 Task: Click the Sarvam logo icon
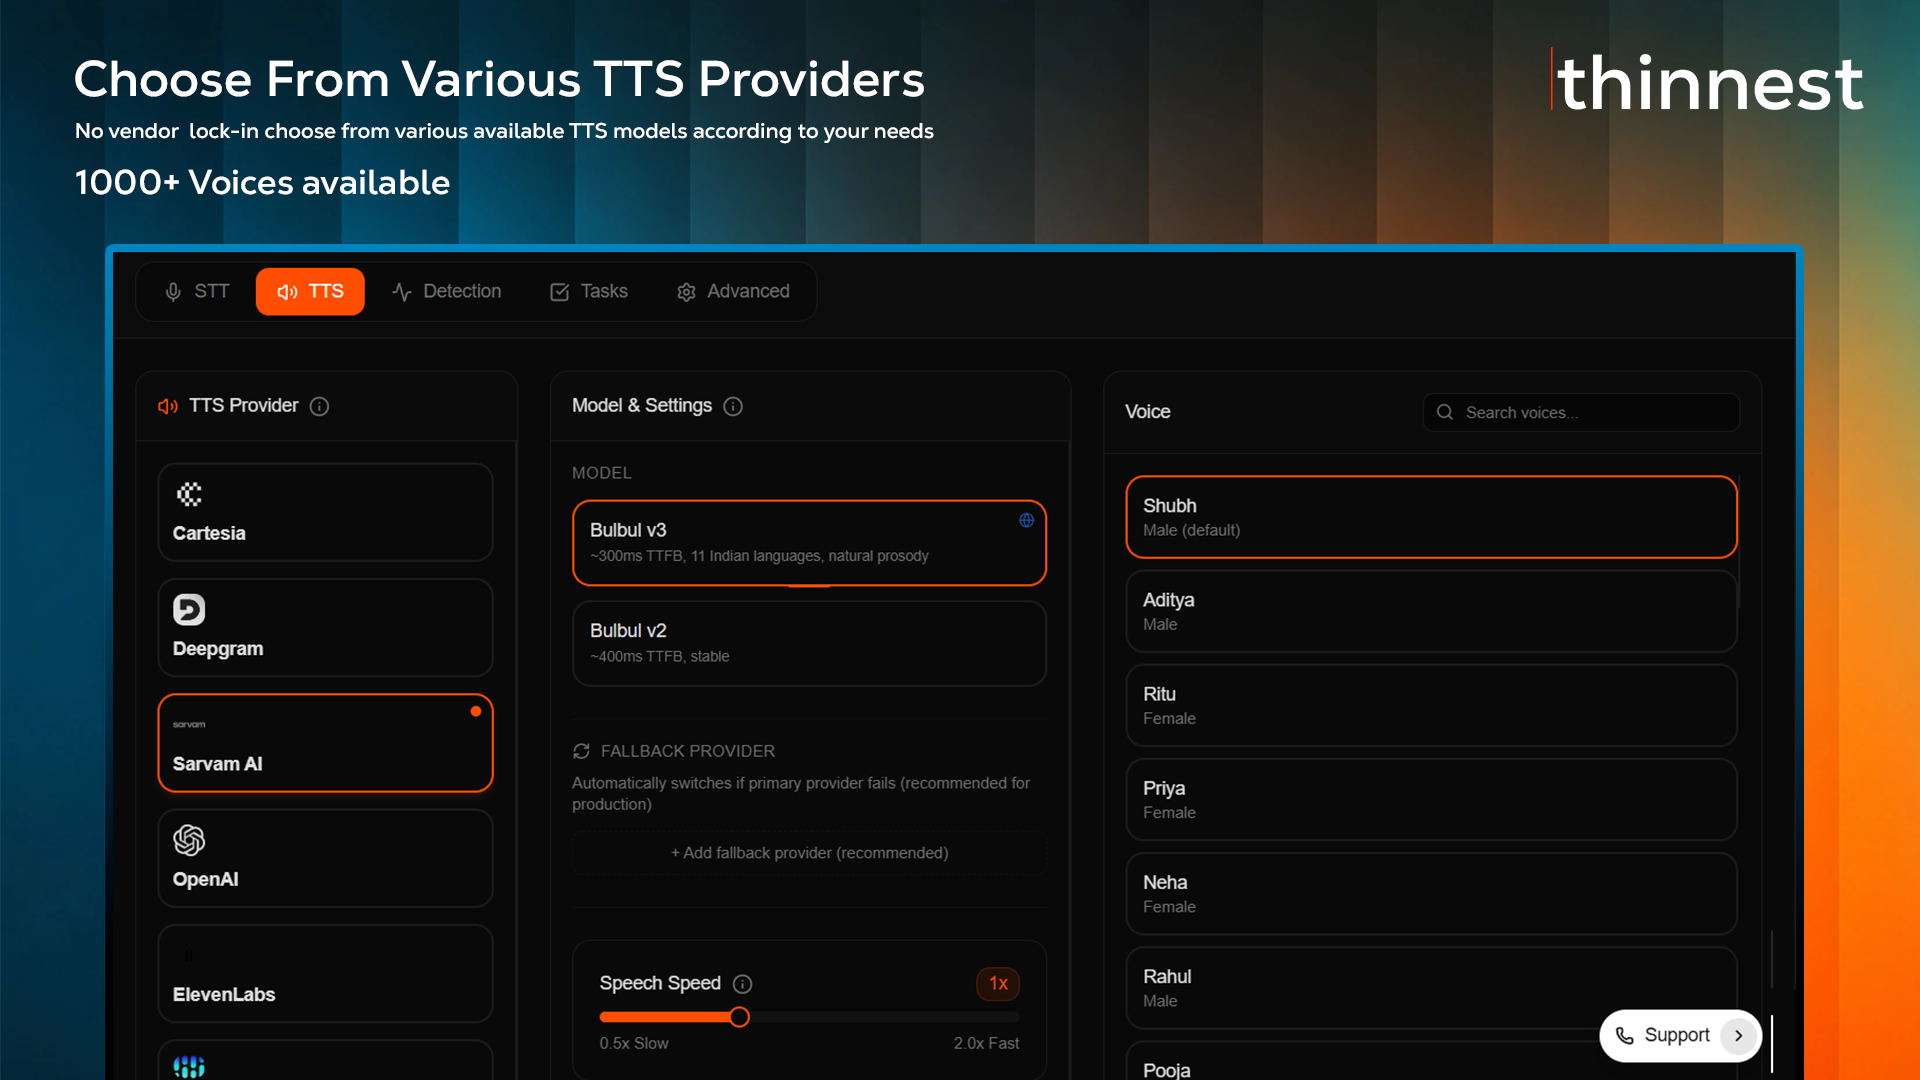(x=189, y=724)
